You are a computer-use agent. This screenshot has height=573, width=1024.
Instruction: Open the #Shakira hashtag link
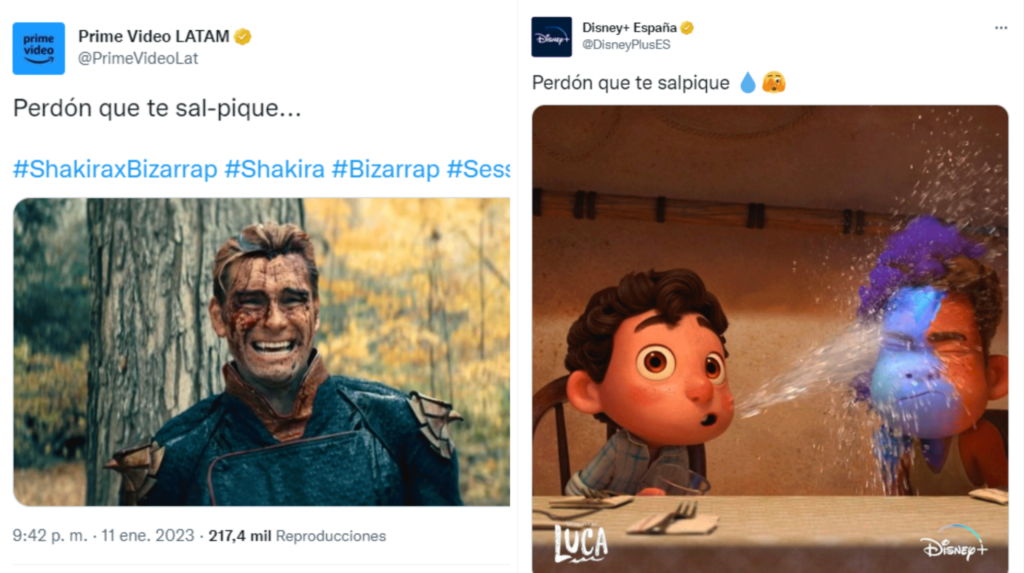click(x=274, y=169)
